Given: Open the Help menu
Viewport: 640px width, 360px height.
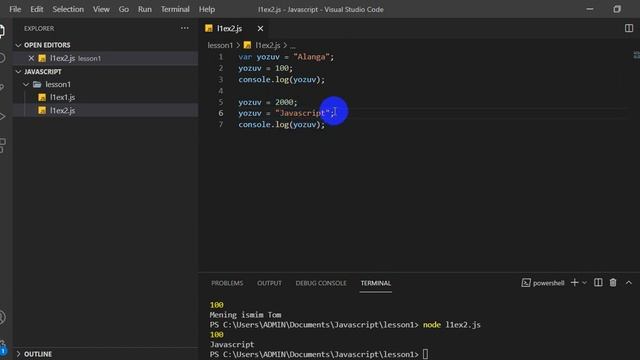Looking at the screenshot, I should point(207,9).
